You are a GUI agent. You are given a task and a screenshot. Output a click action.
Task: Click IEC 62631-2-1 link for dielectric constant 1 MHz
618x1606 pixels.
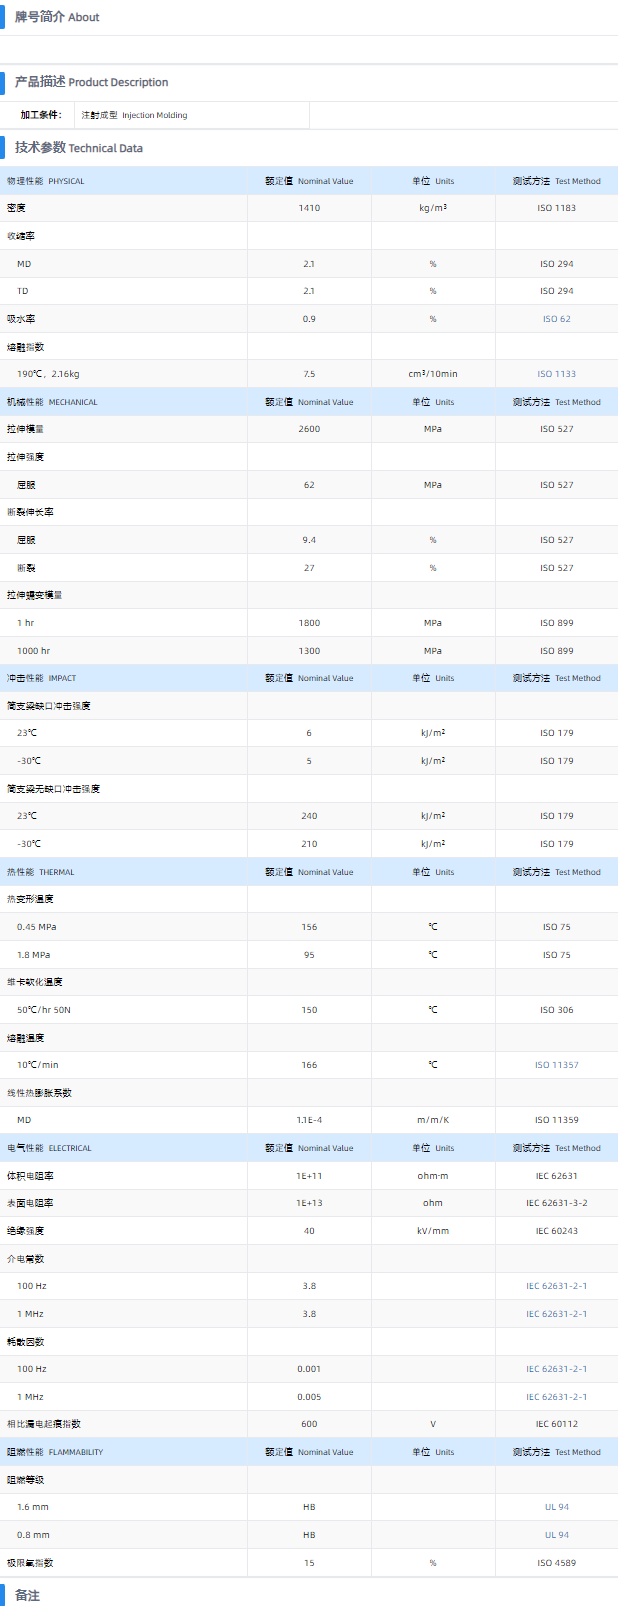tap(556, 1314)
